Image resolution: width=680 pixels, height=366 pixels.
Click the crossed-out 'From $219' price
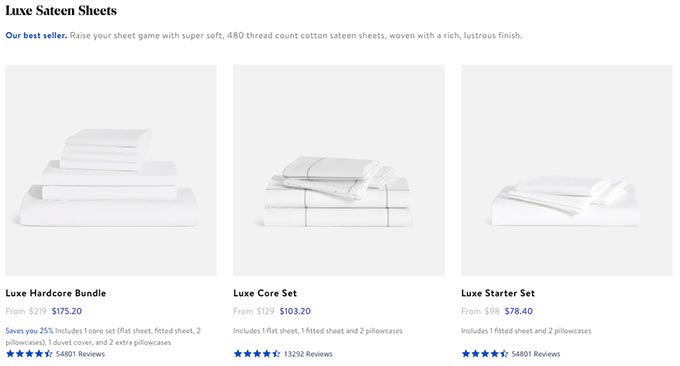pyautogui.click(x=26, y=311)
